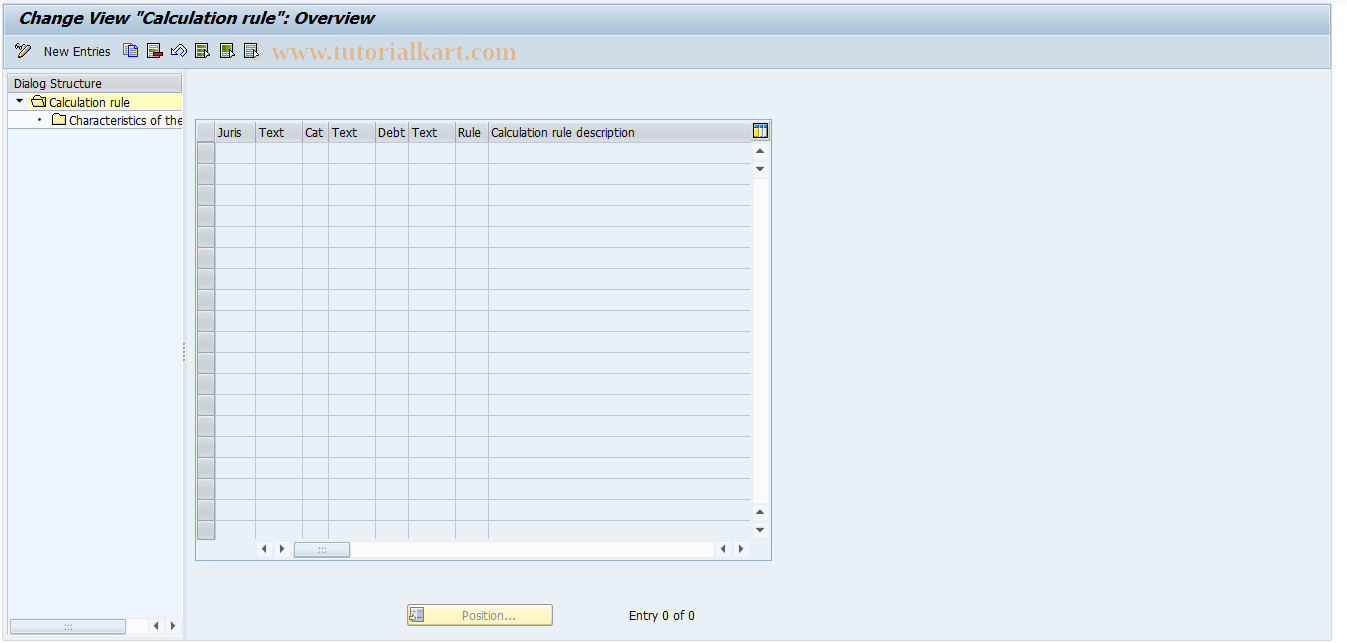
Task: Click Calculation rule description column header
Action: (x=619, y=132)
